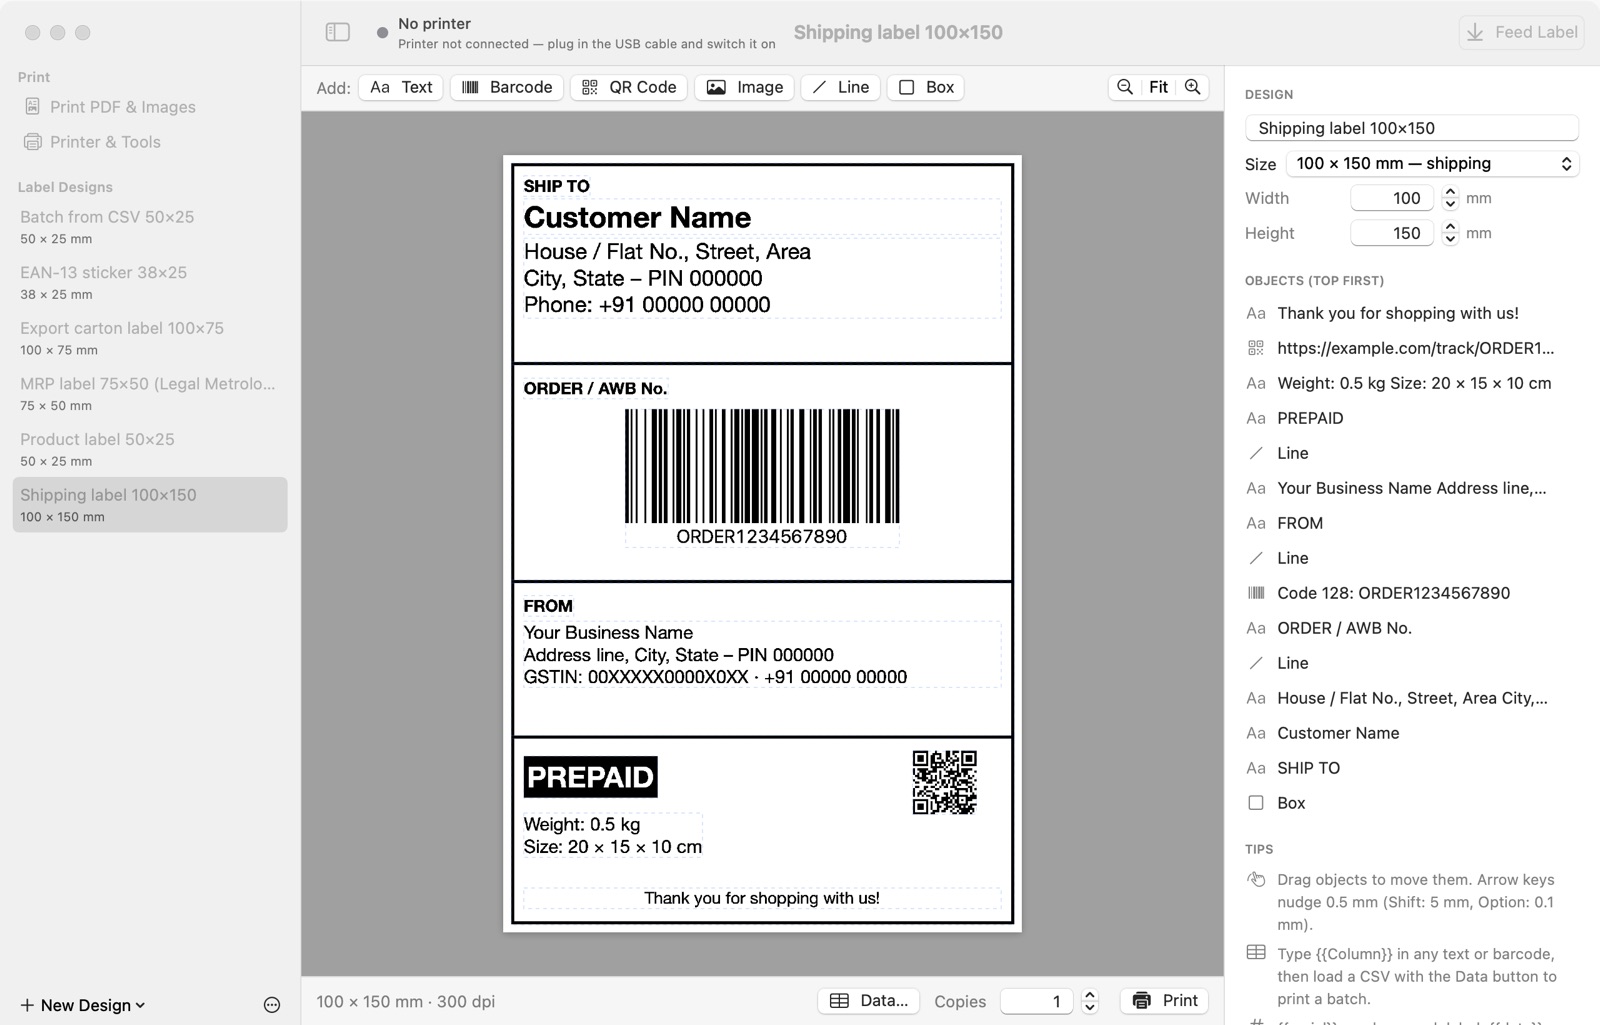Select the ORDER / AWB No. object in list

[1411, 628]
